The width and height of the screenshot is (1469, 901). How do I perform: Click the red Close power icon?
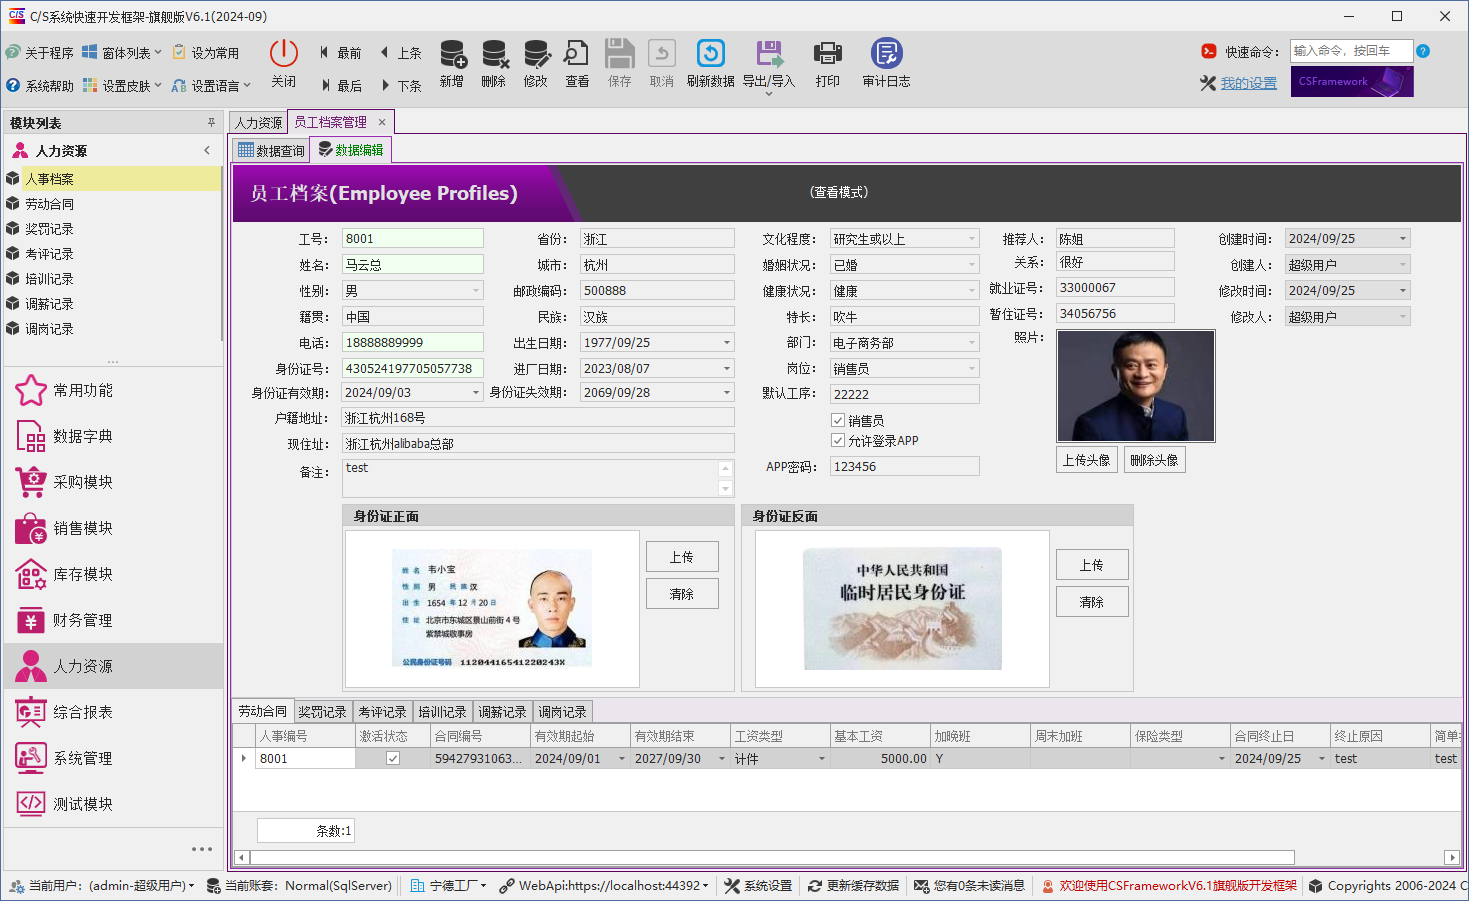coord(284,53)
